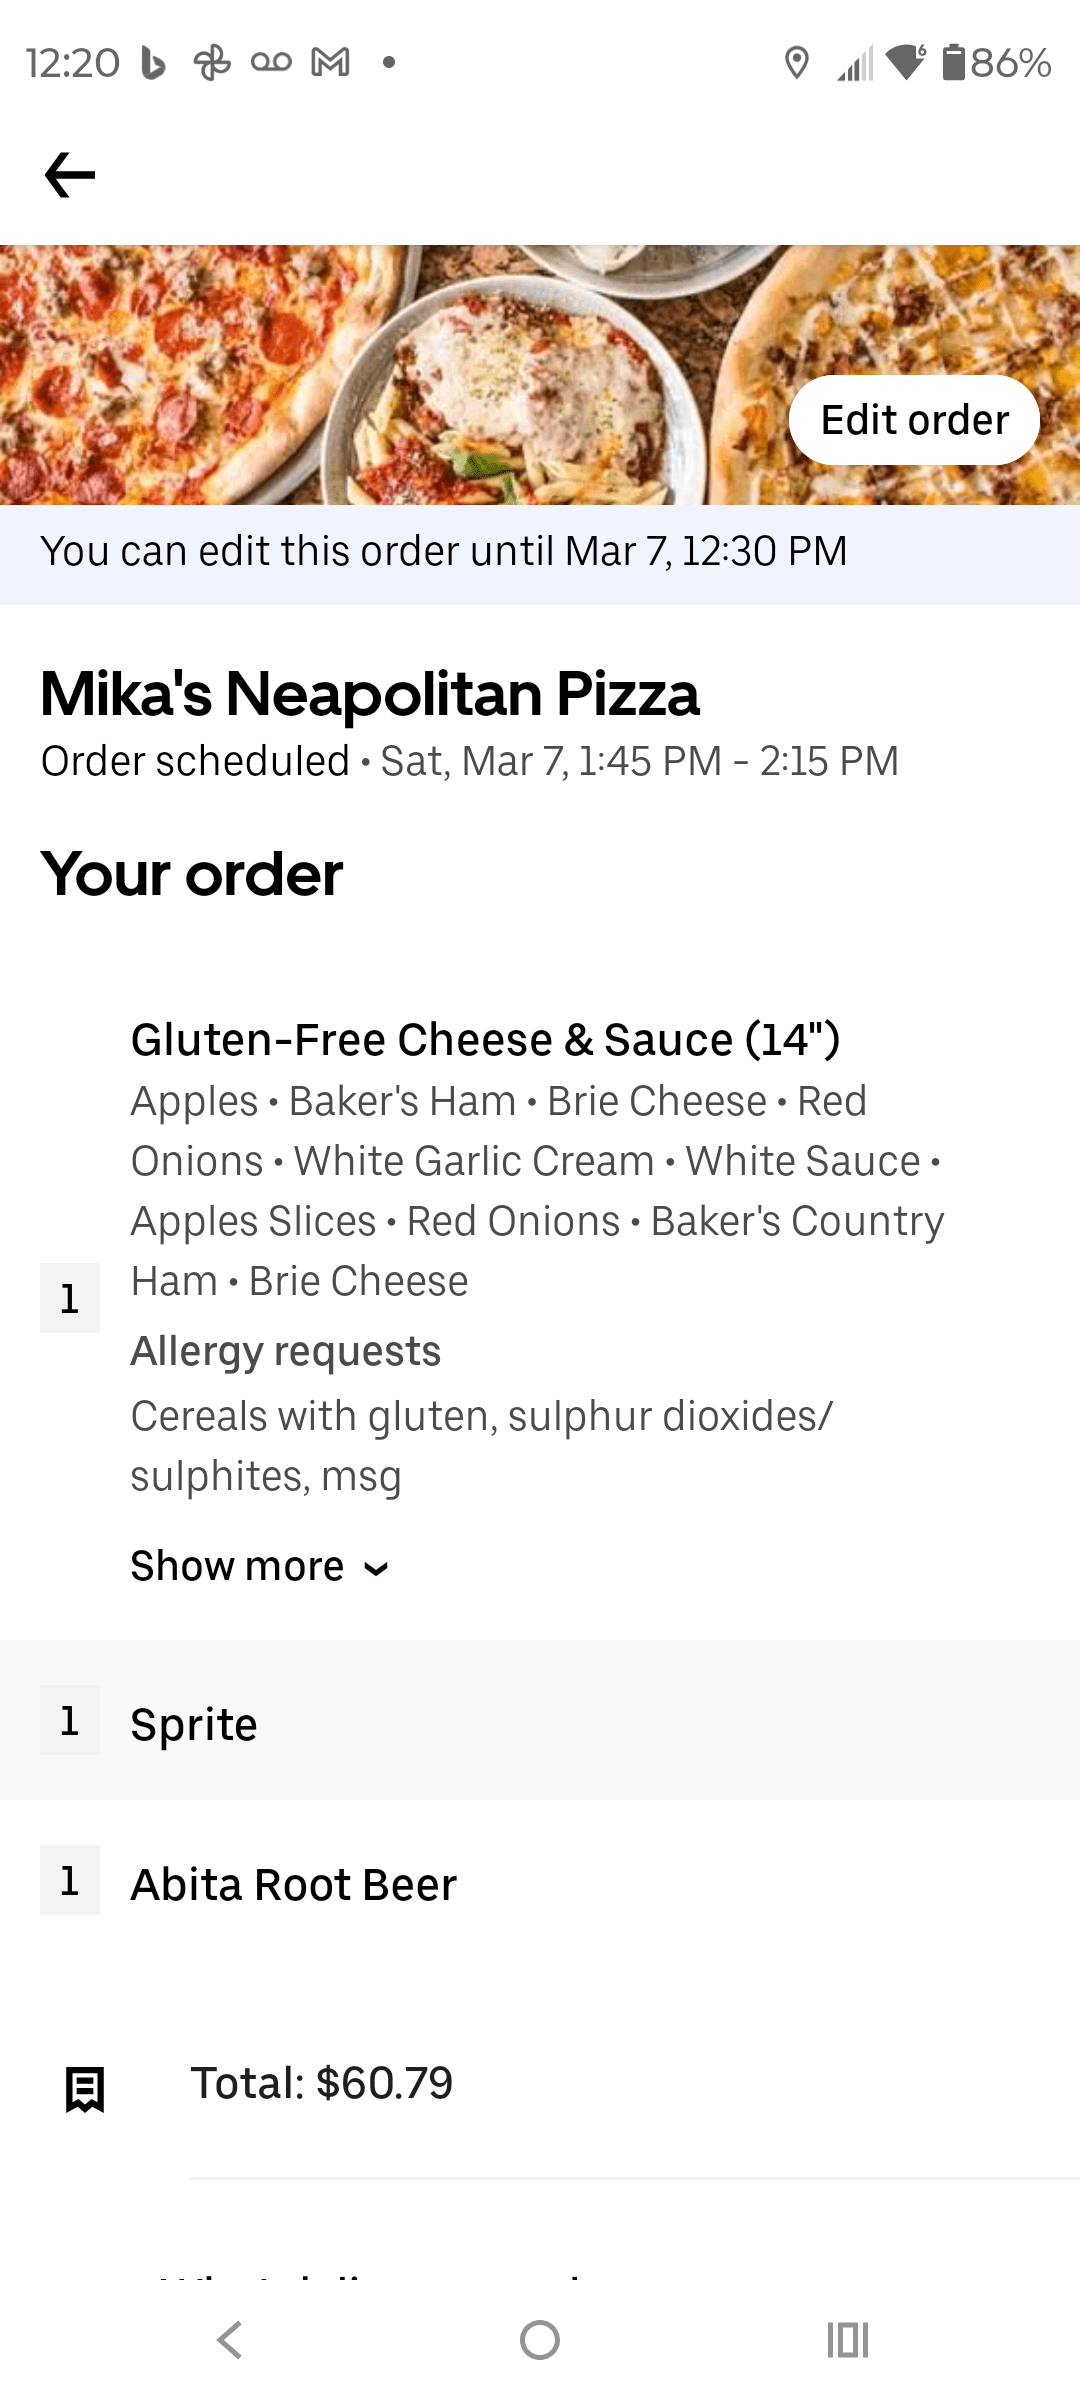Tap the battery icon in status bar
Viewport: 1080px width, 2400px height.
tap(953, 63)
